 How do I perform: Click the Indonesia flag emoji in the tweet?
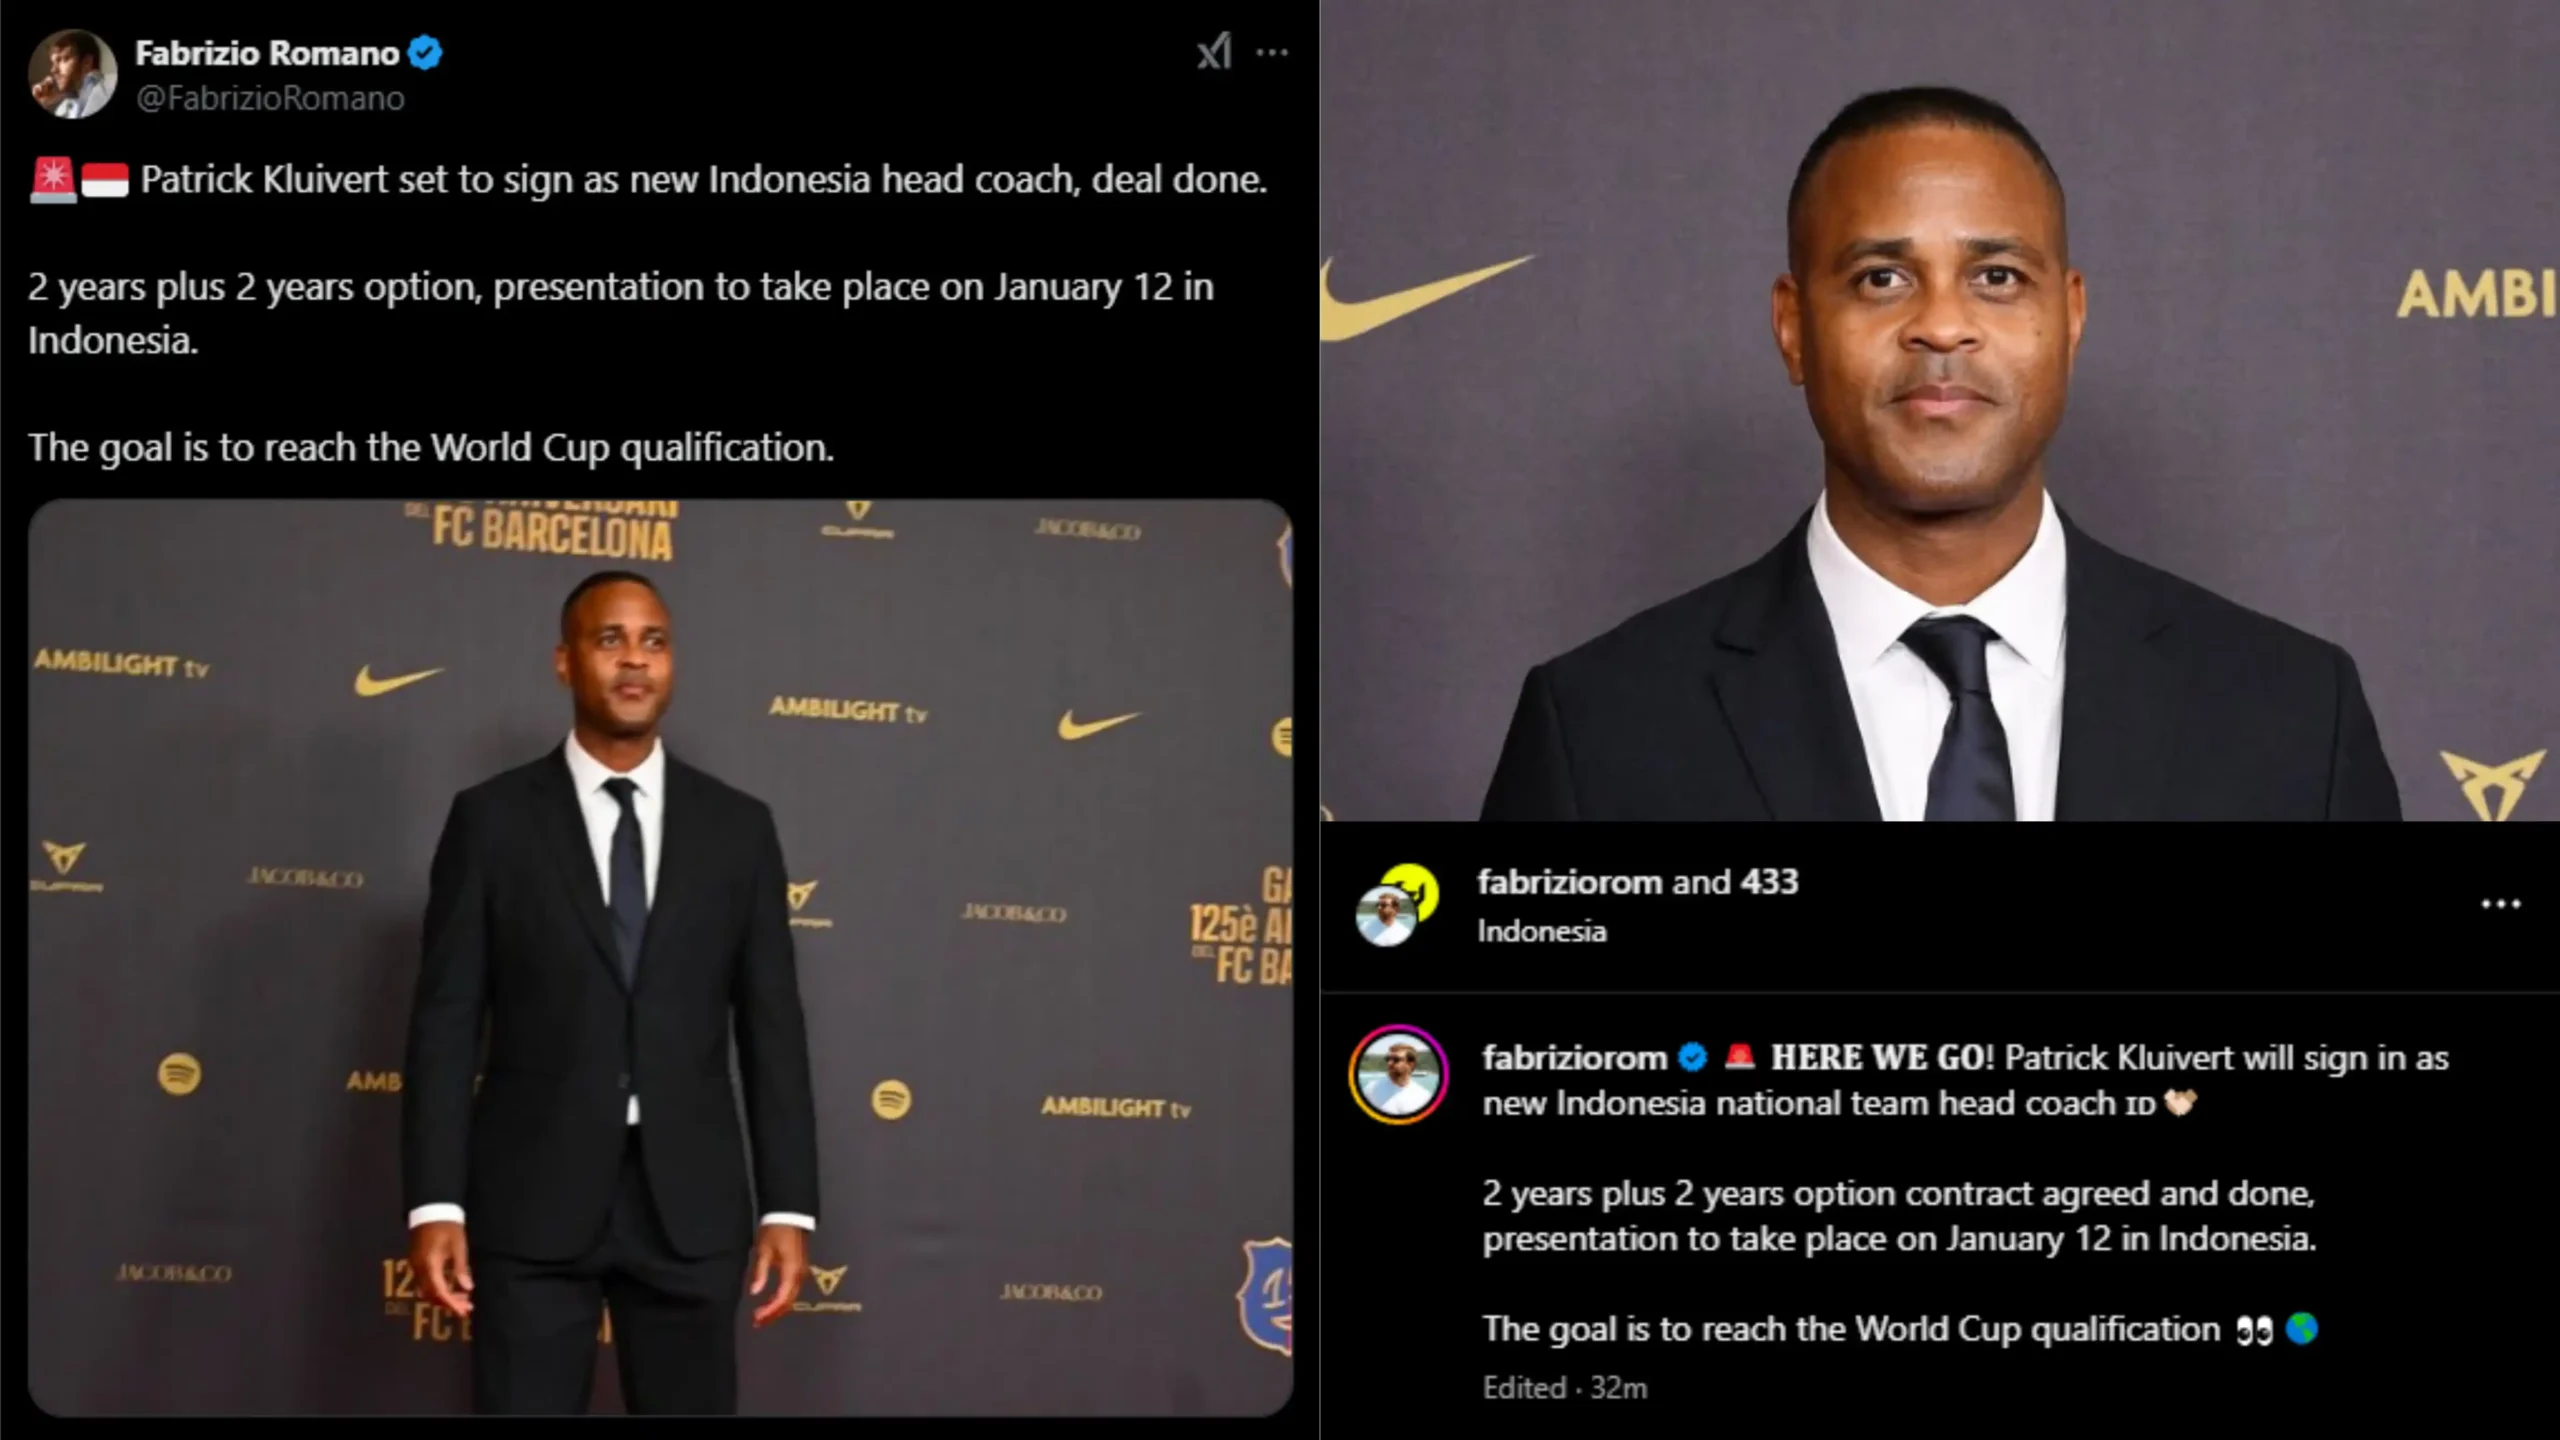(x=105, y=180)
